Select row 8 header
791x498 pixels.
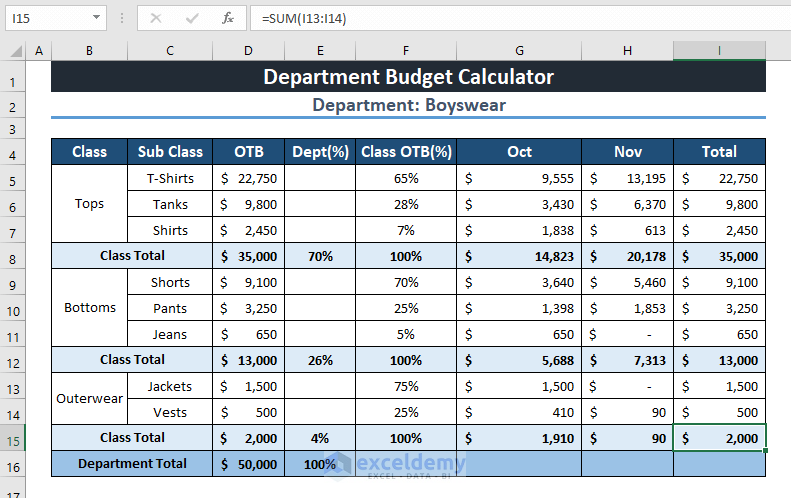13,256
